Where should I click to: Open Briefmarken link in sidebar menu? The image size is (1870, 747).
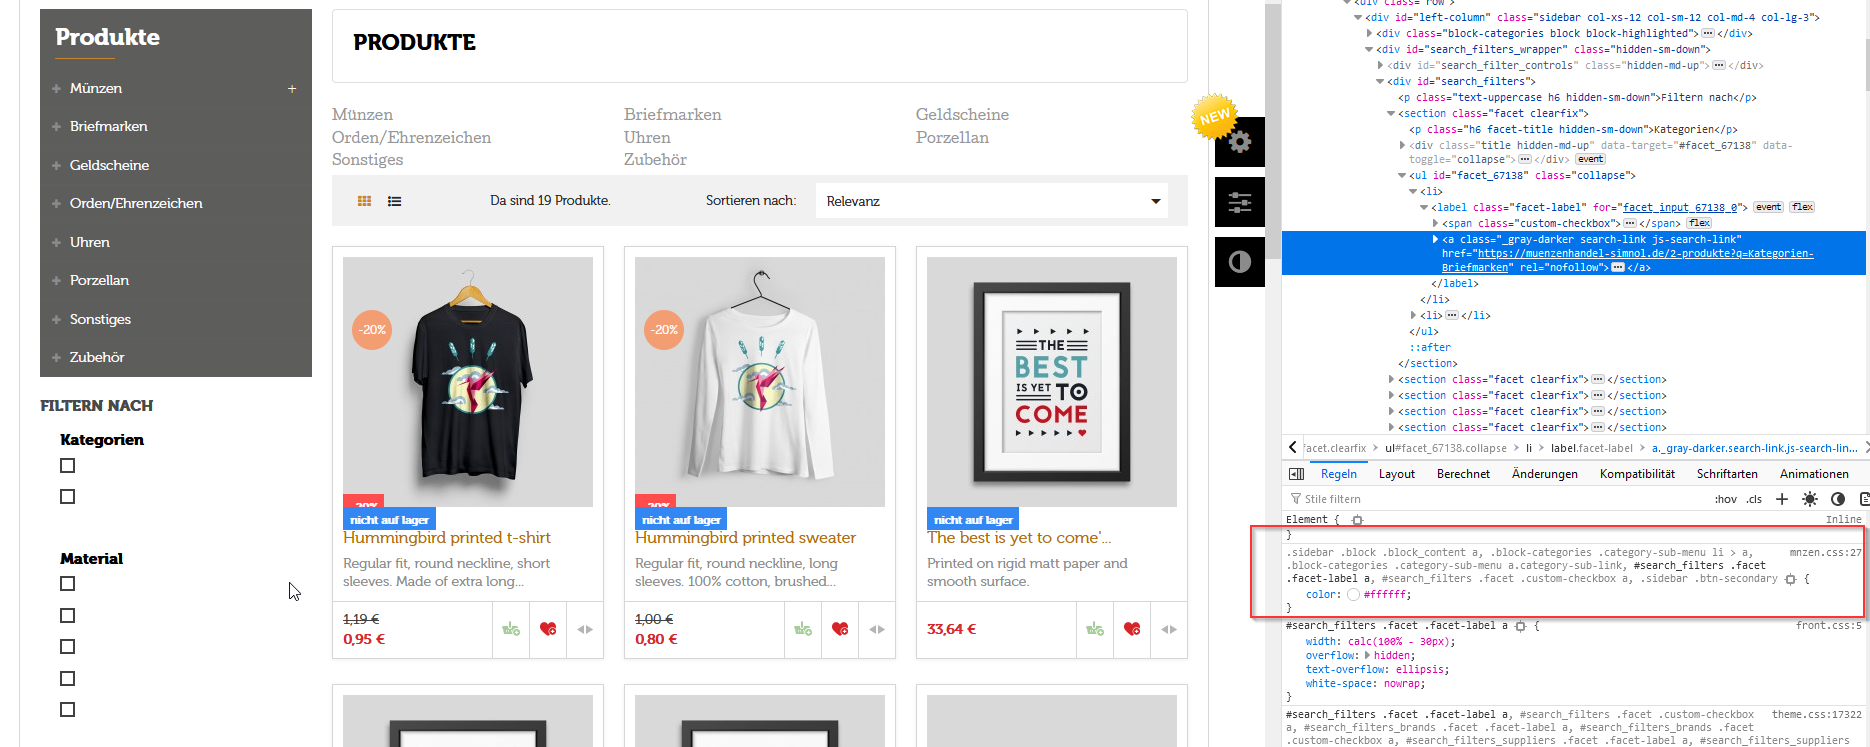109,127
